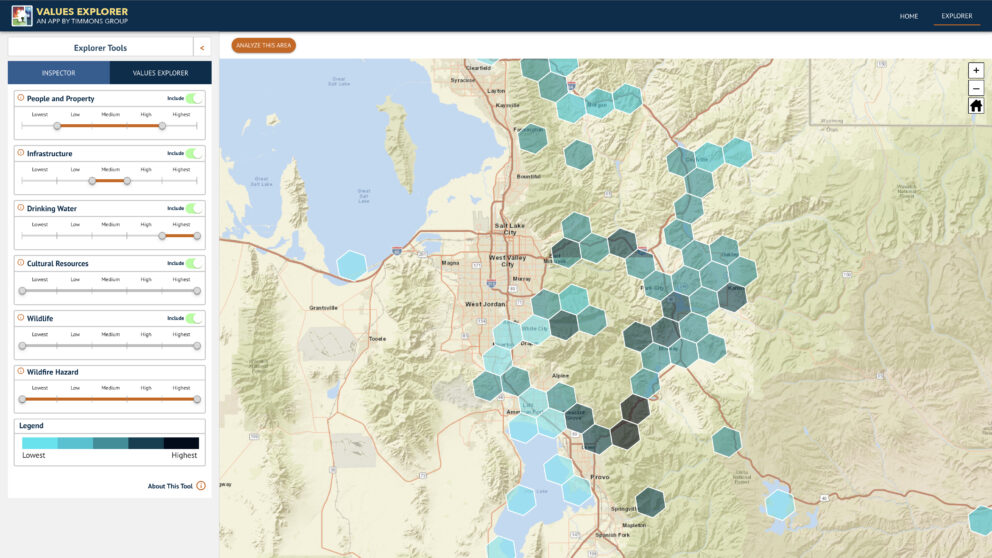This screenshot has width=992, height=558.
Task: Click People and Property right slider handle
Action: click(162, 126)
